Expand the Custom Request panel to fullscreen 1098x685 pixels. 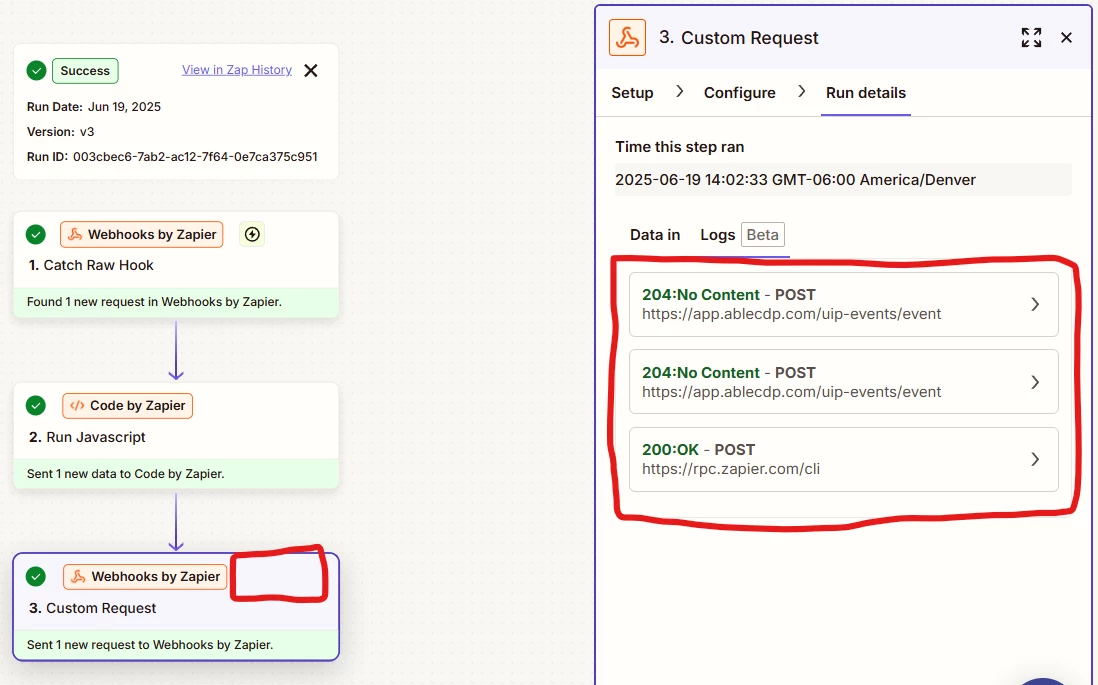tap(1031, 38)
